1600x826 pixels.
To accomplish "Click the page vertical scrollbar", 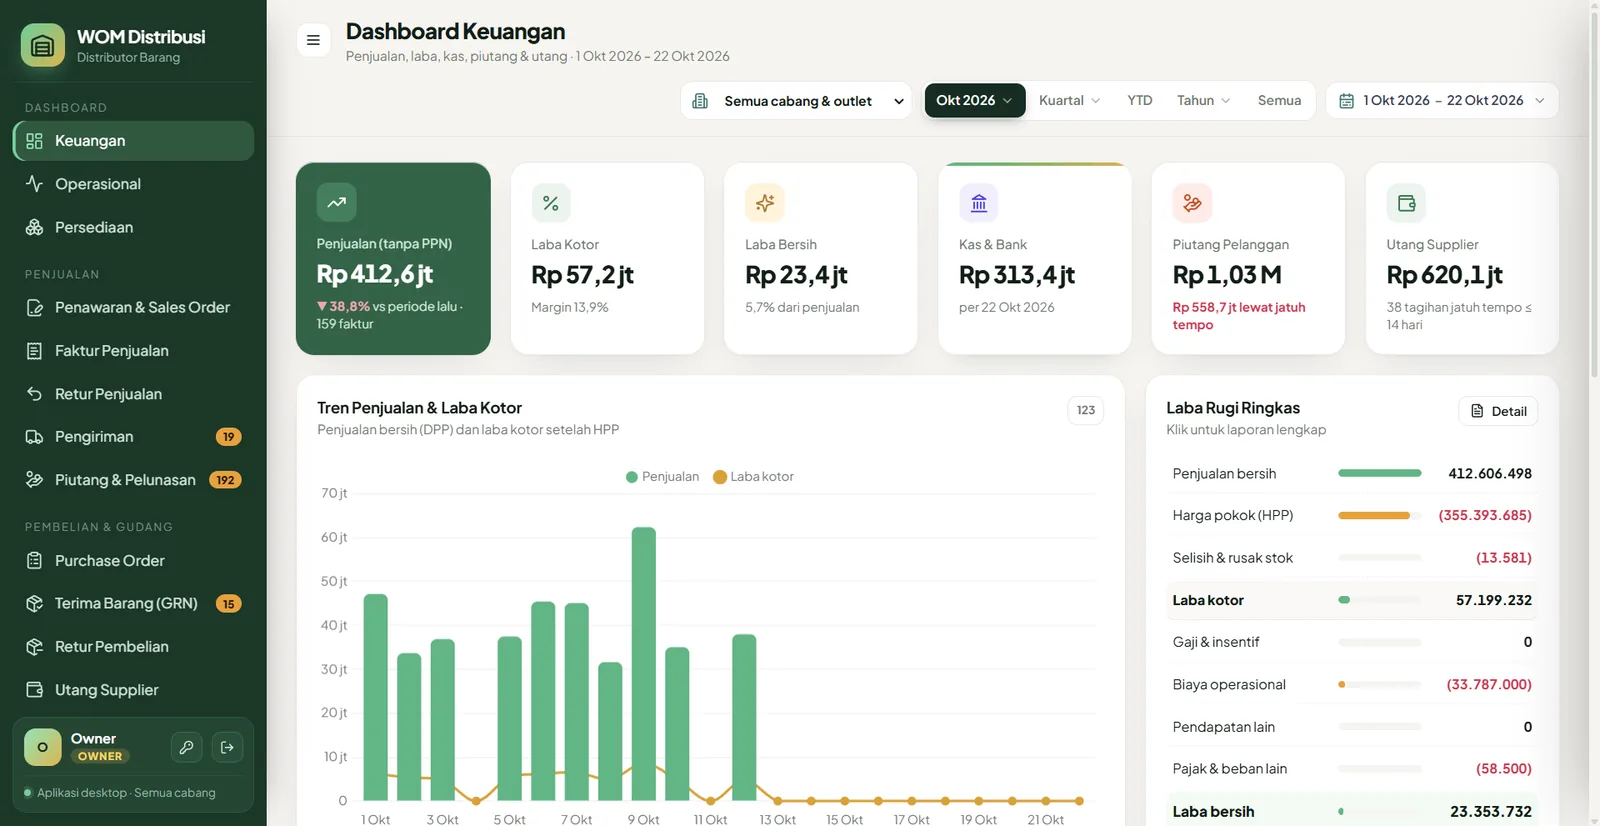I will click(x=1594, y=190).
